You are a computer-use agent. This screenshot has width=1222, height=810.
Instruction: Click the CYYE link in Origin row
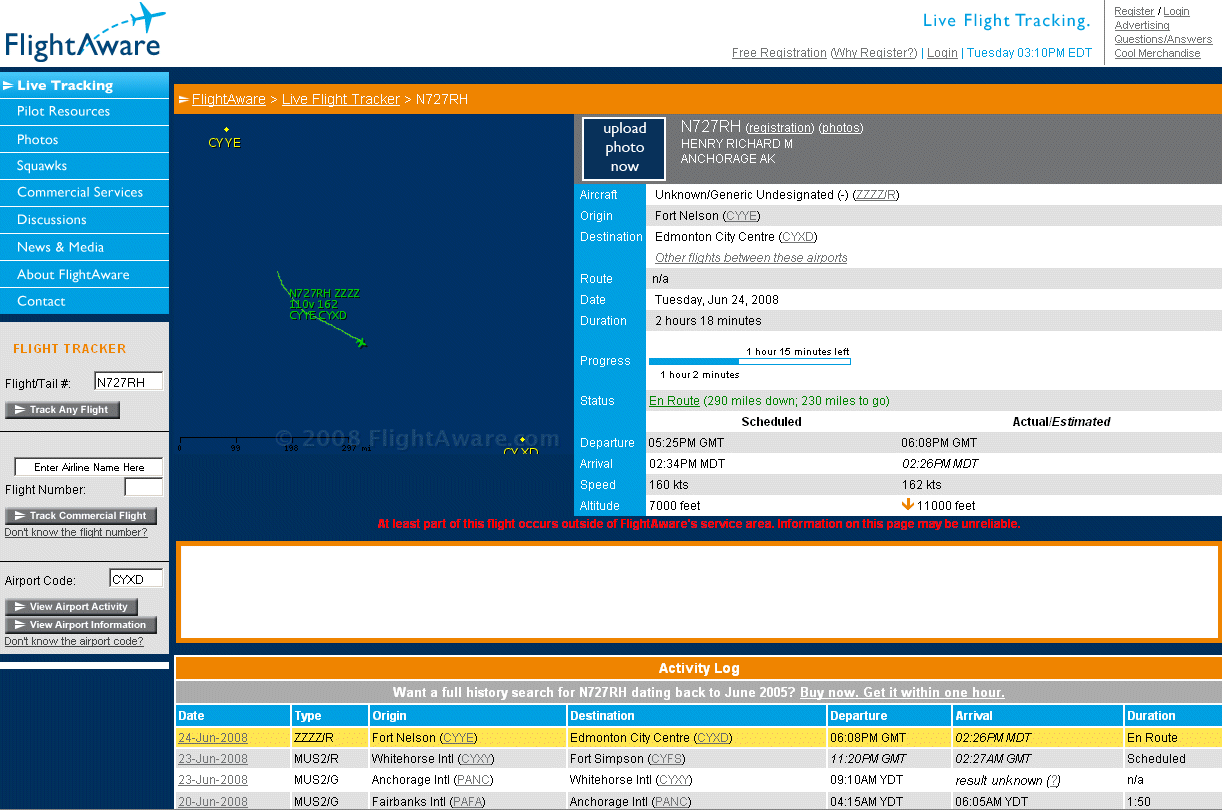[x=741, y=216]
